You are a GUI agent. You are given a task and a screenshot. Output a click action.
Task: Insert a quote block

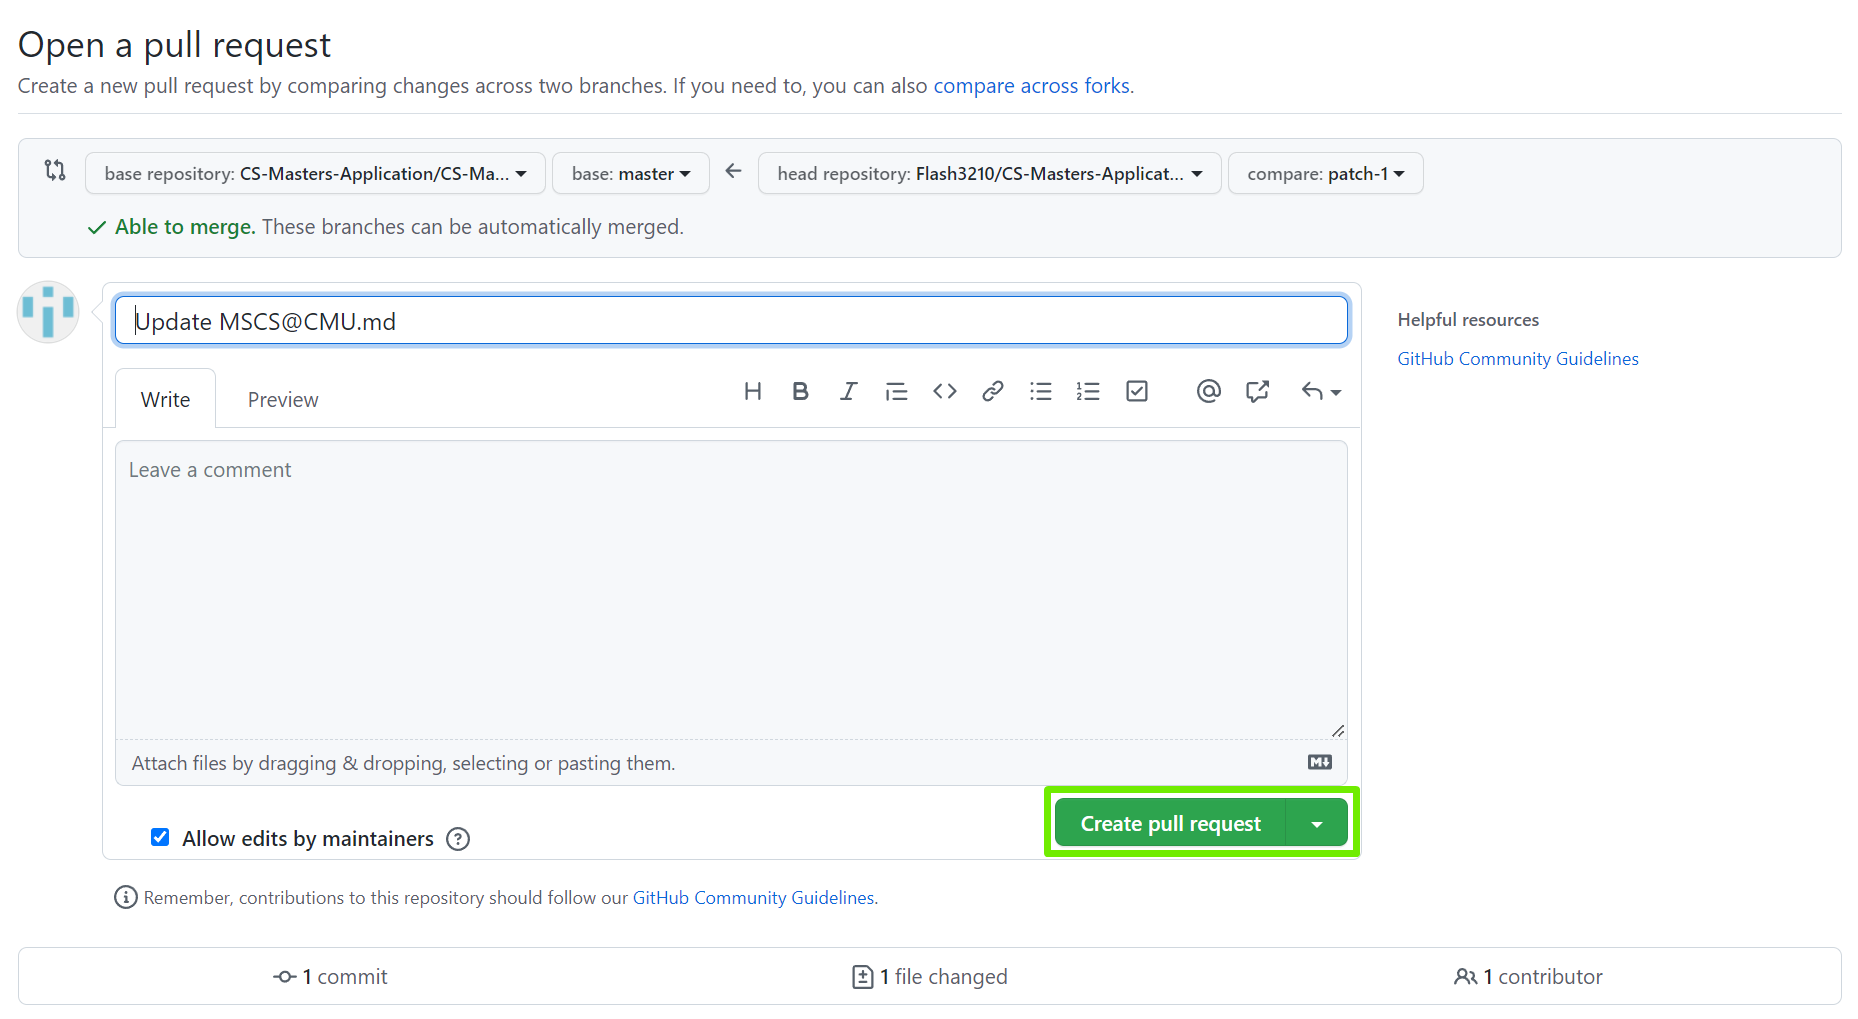coord(896,391)
